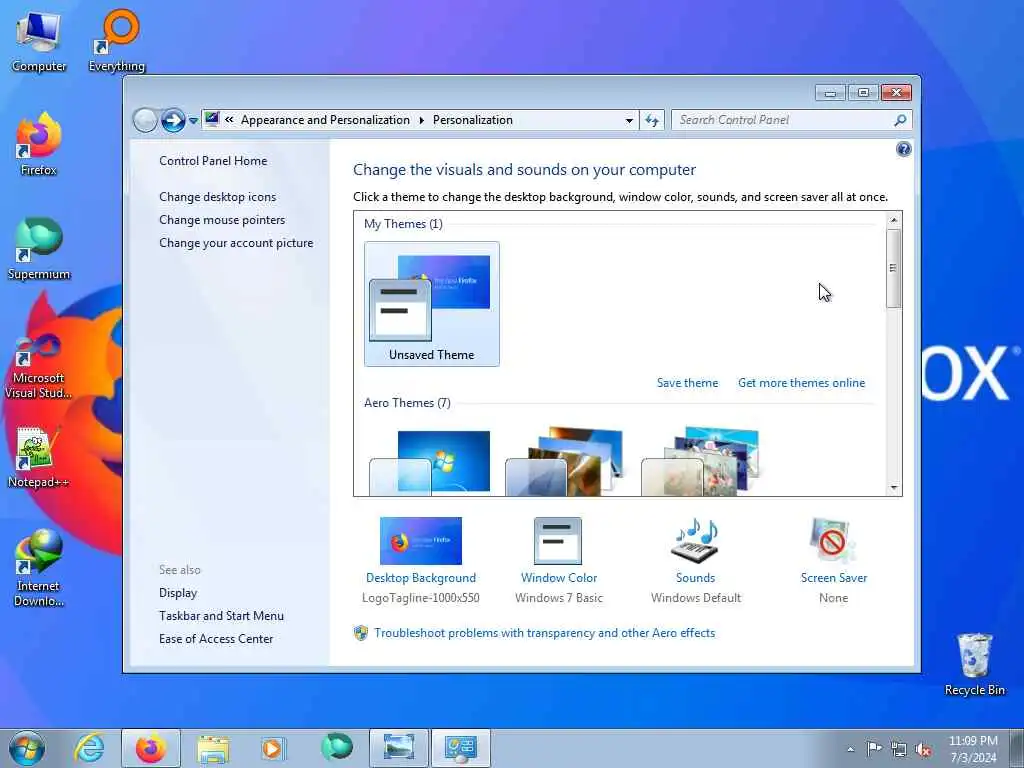This screenshot has width=1024, height=768.
Task: Open the Window Color icon
Action: [558, 541]
